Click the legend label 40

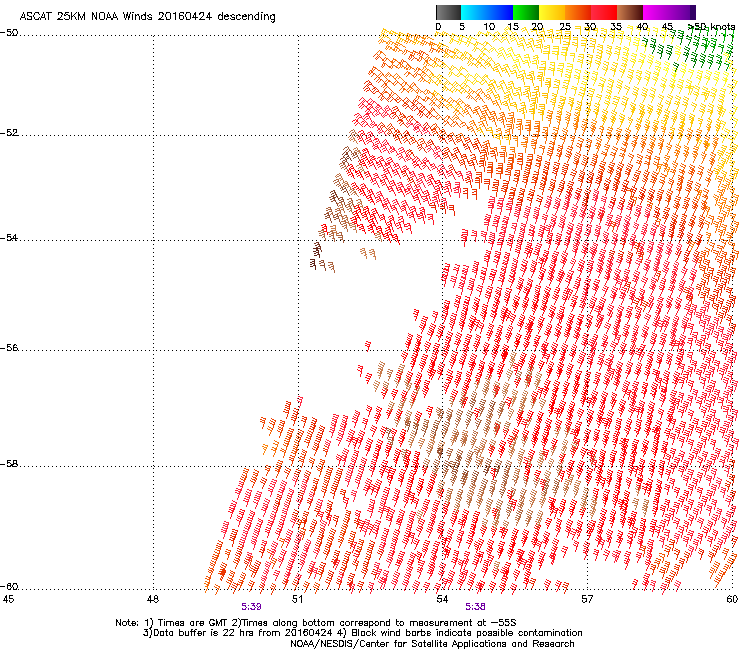642,27
